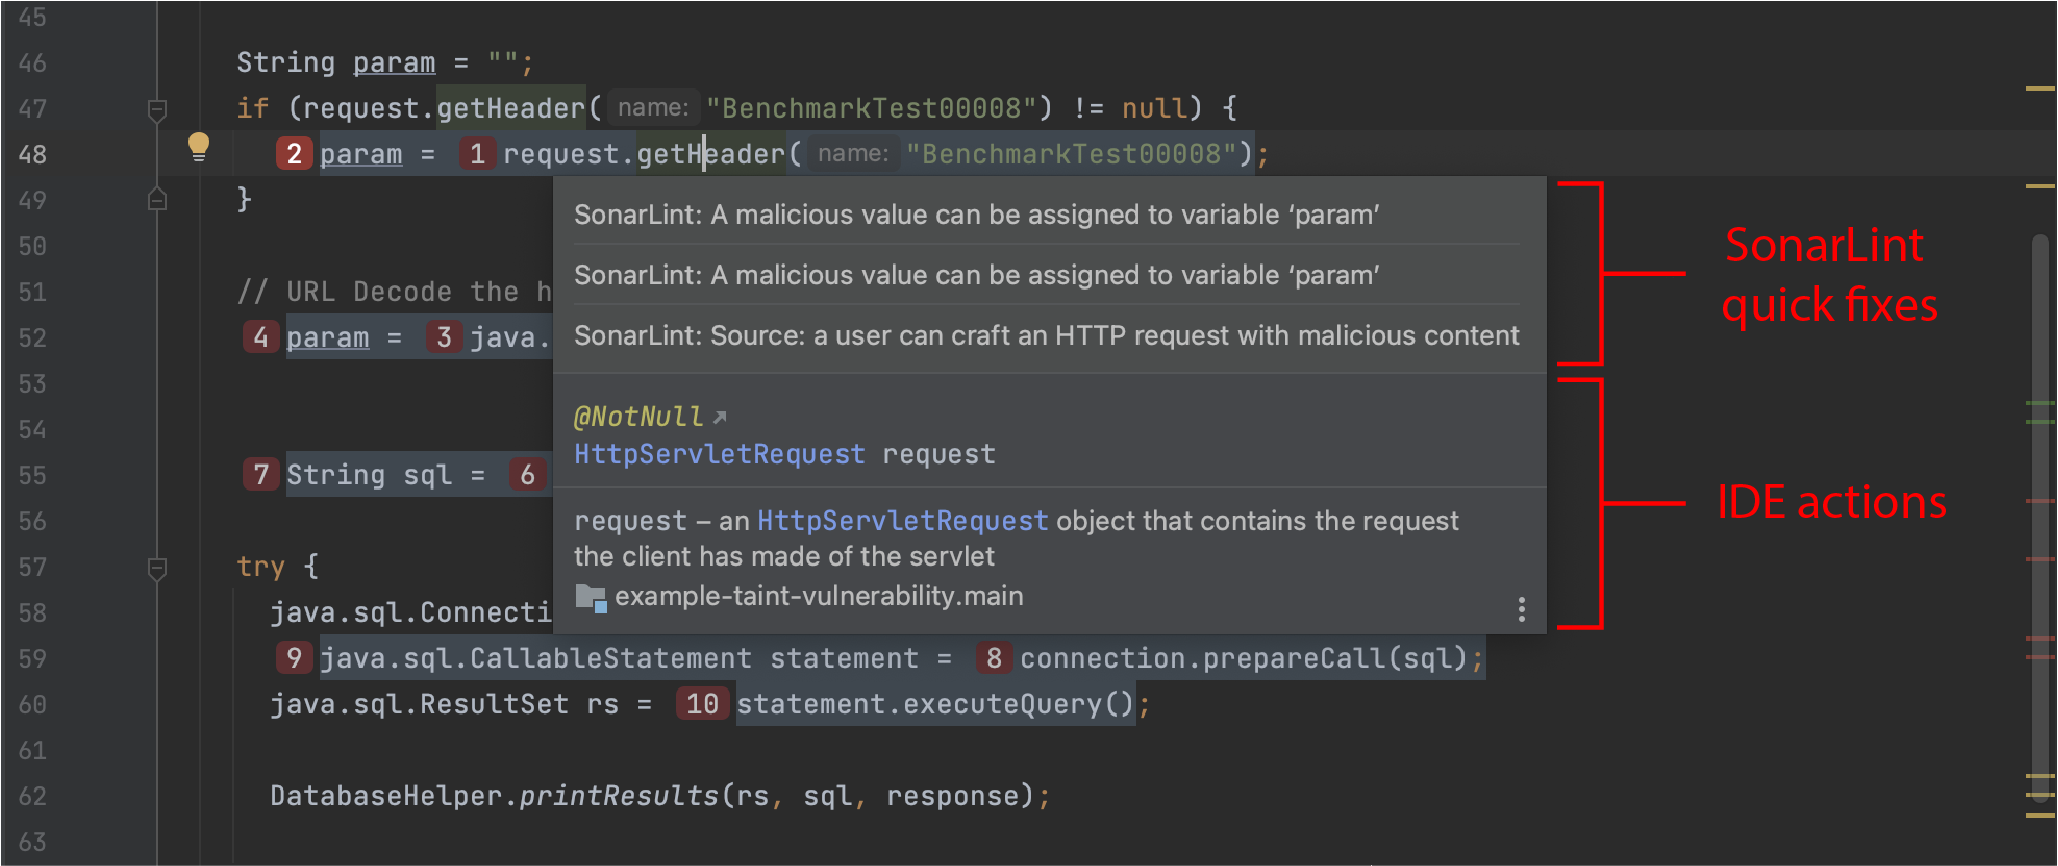Click flow step badge 3 on line 52
Screen dimensions: 2058x866
point(444,337)
